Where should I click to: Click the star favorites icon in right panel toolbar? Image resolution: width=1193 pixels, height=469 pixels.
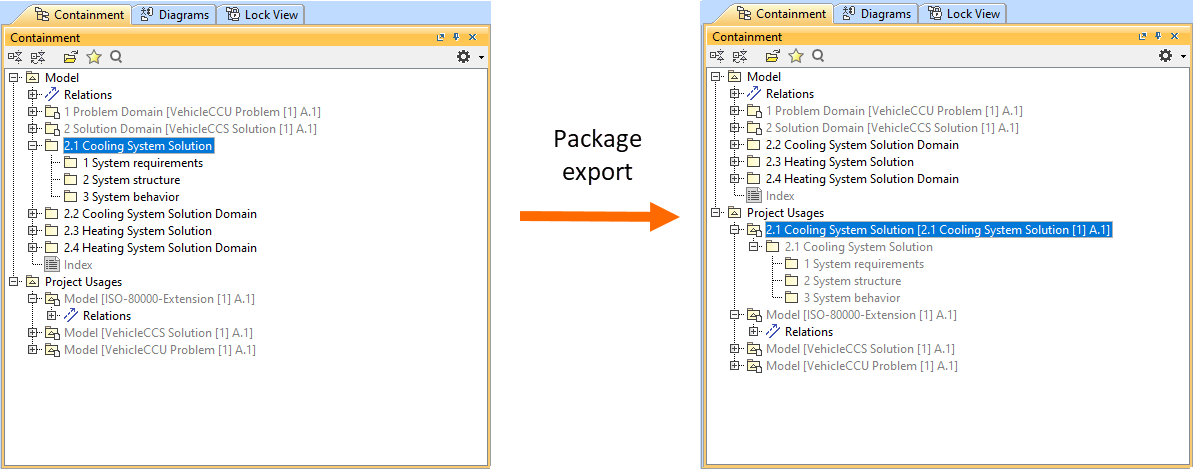pyautogui.click(x=796, y=56)
